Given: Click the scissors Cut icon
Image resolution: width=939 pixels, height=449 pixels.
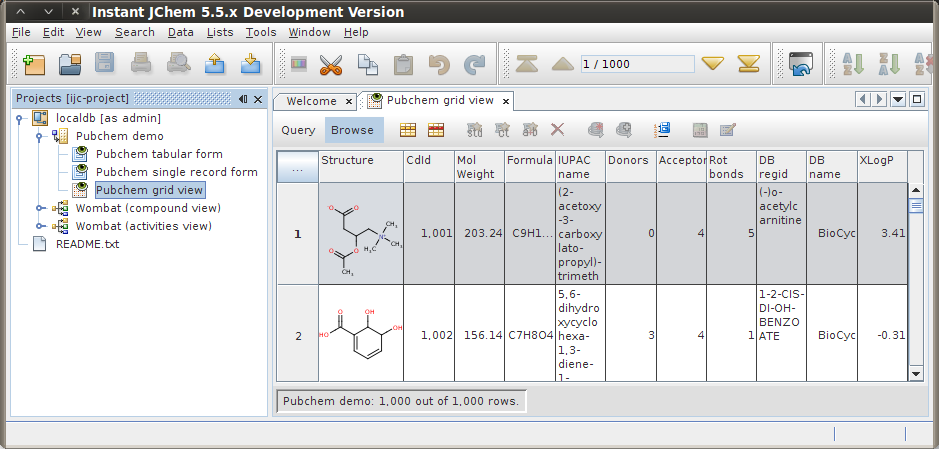Looking at the screenshot, I should coord(331,65).
